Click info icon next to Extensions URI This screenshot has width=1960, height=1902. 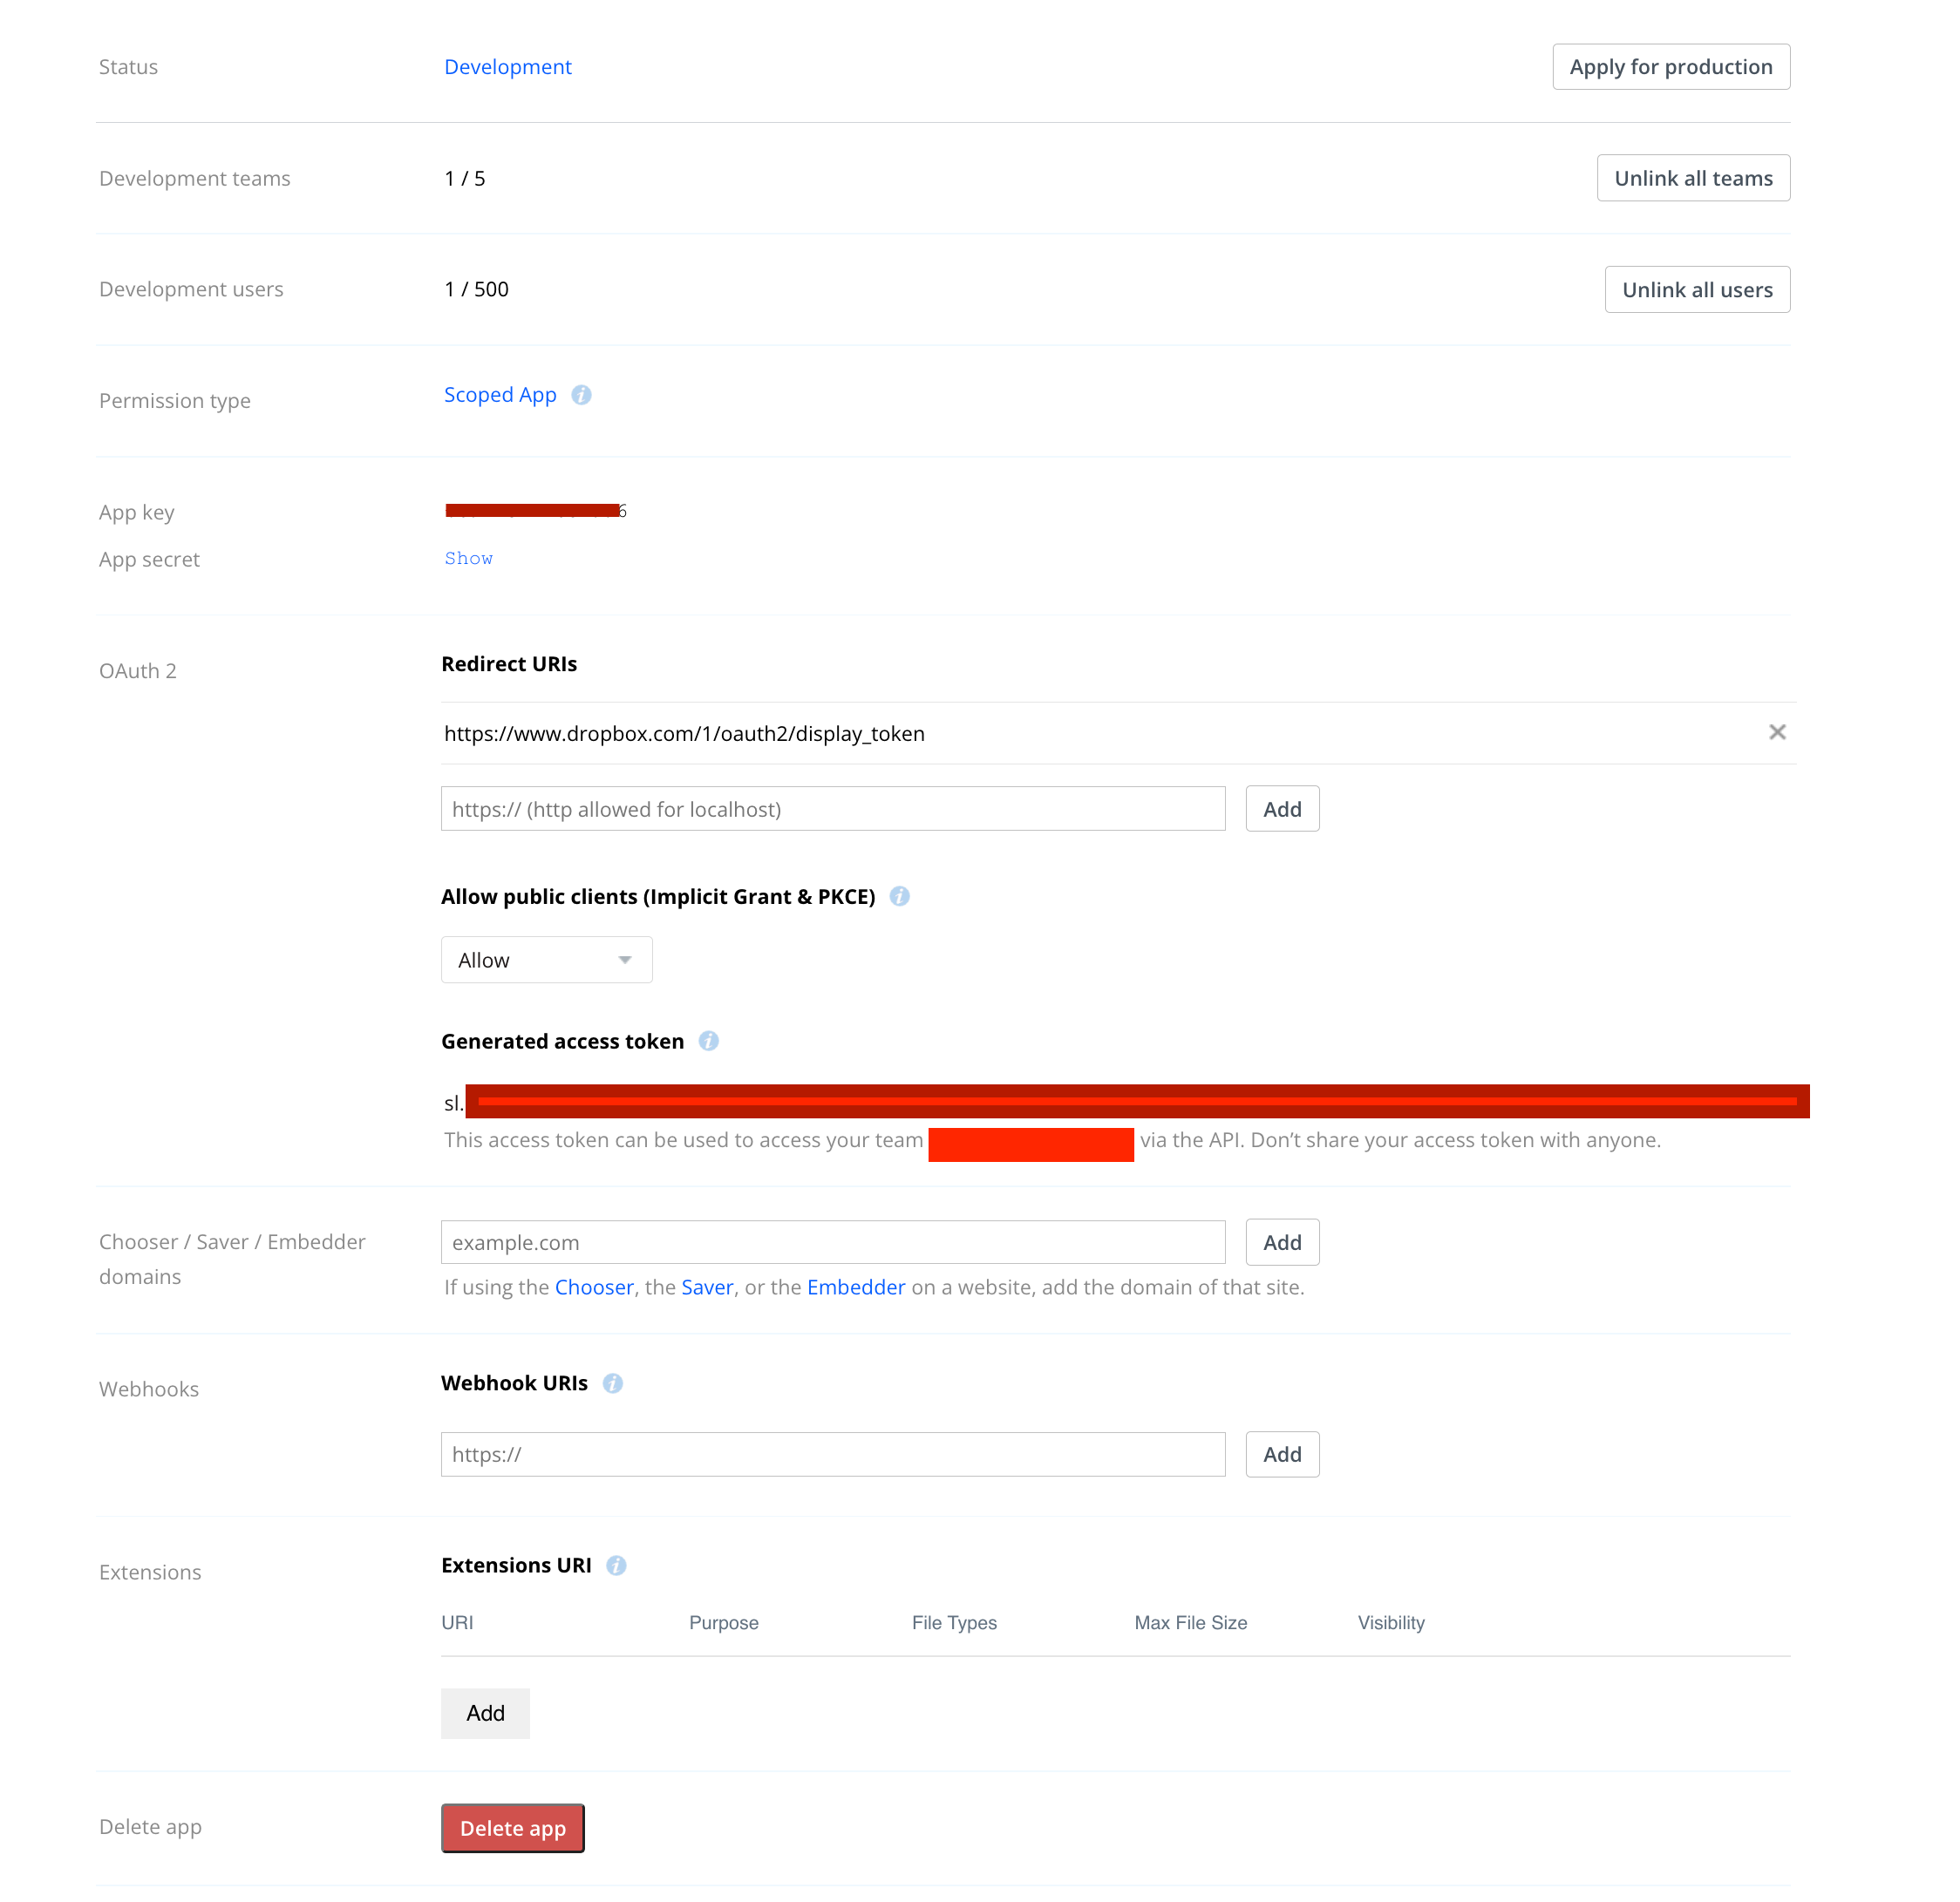coord(616,1565)
